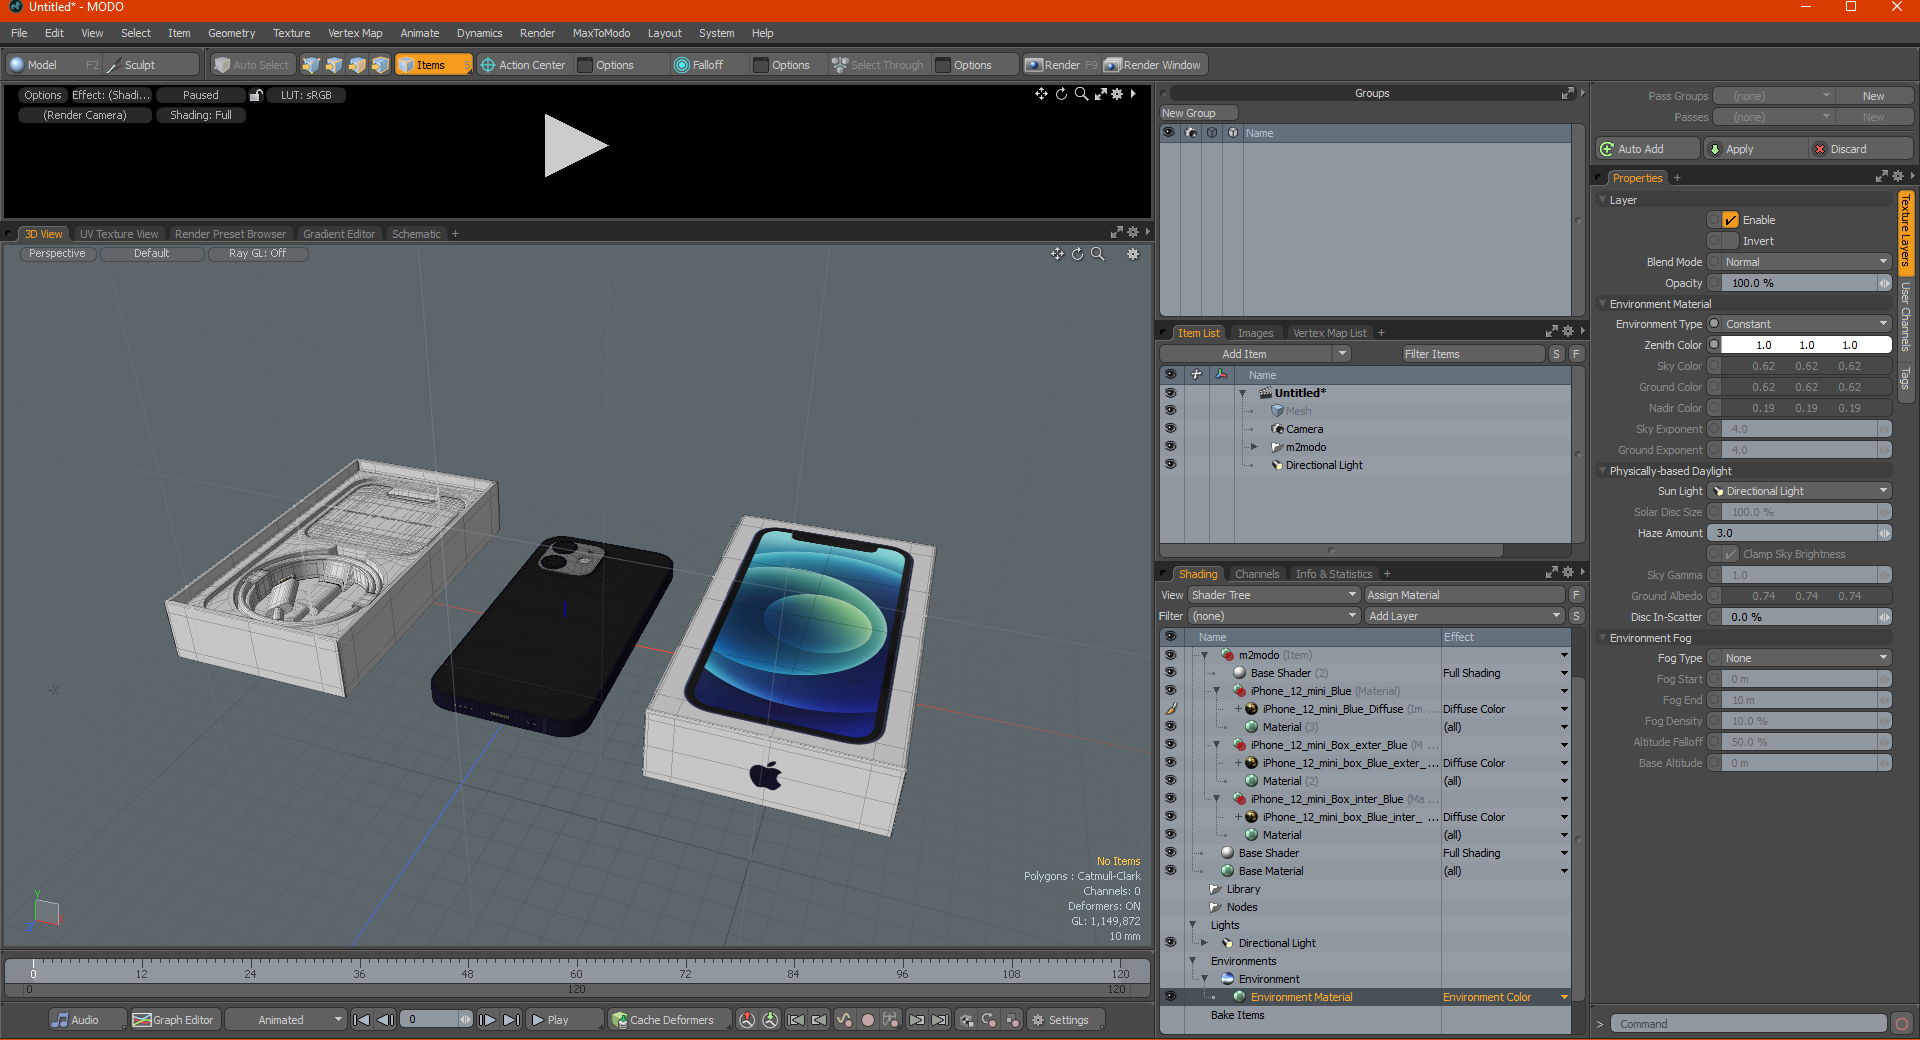The height and width of the screenshot is (1040, 1920).
Task: Click the Command history red icon
Action: 1902,1024
